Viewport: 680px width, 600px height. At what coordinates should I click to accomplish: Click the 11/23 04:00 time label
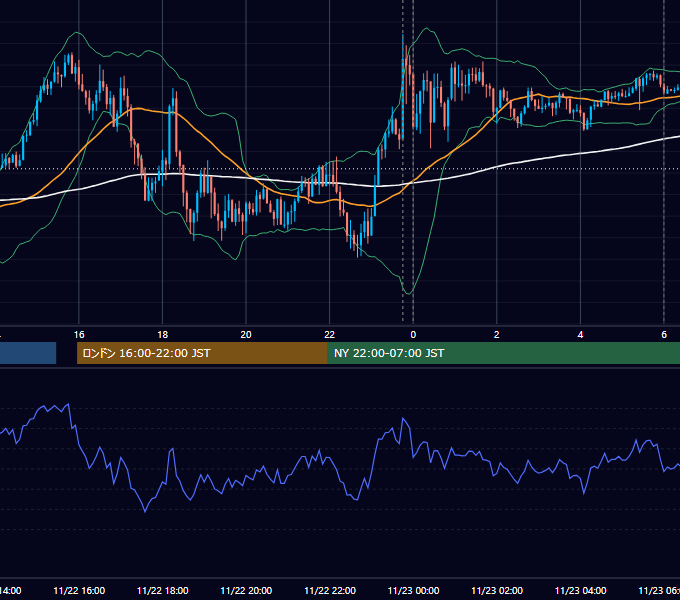click(x=581, y=590)
